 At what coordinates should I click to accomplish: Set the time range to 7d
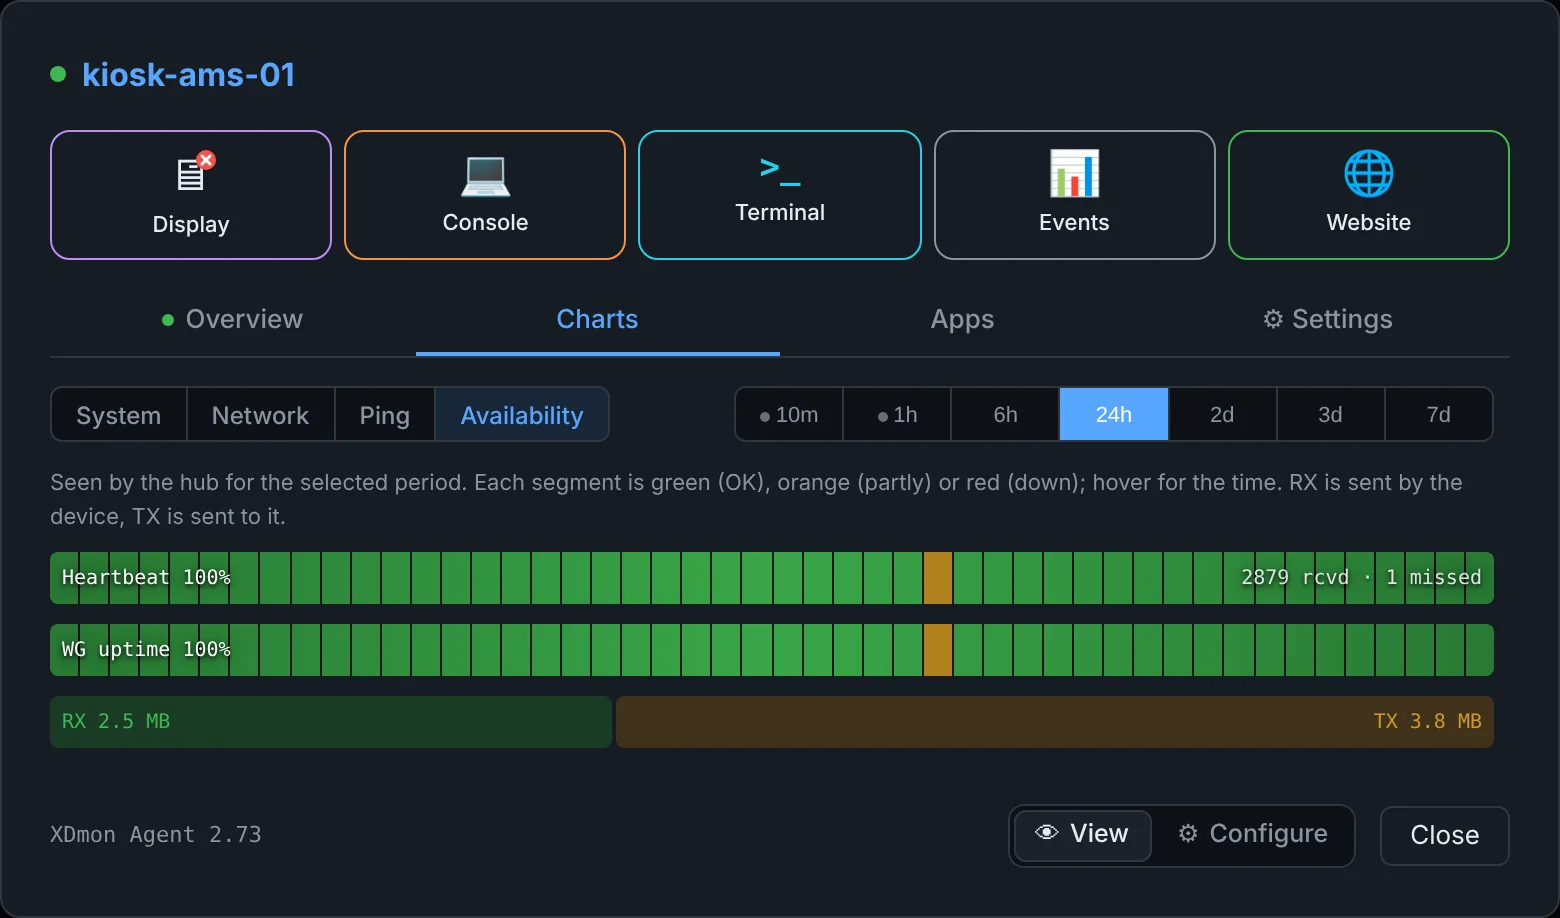pos(1438,415)
